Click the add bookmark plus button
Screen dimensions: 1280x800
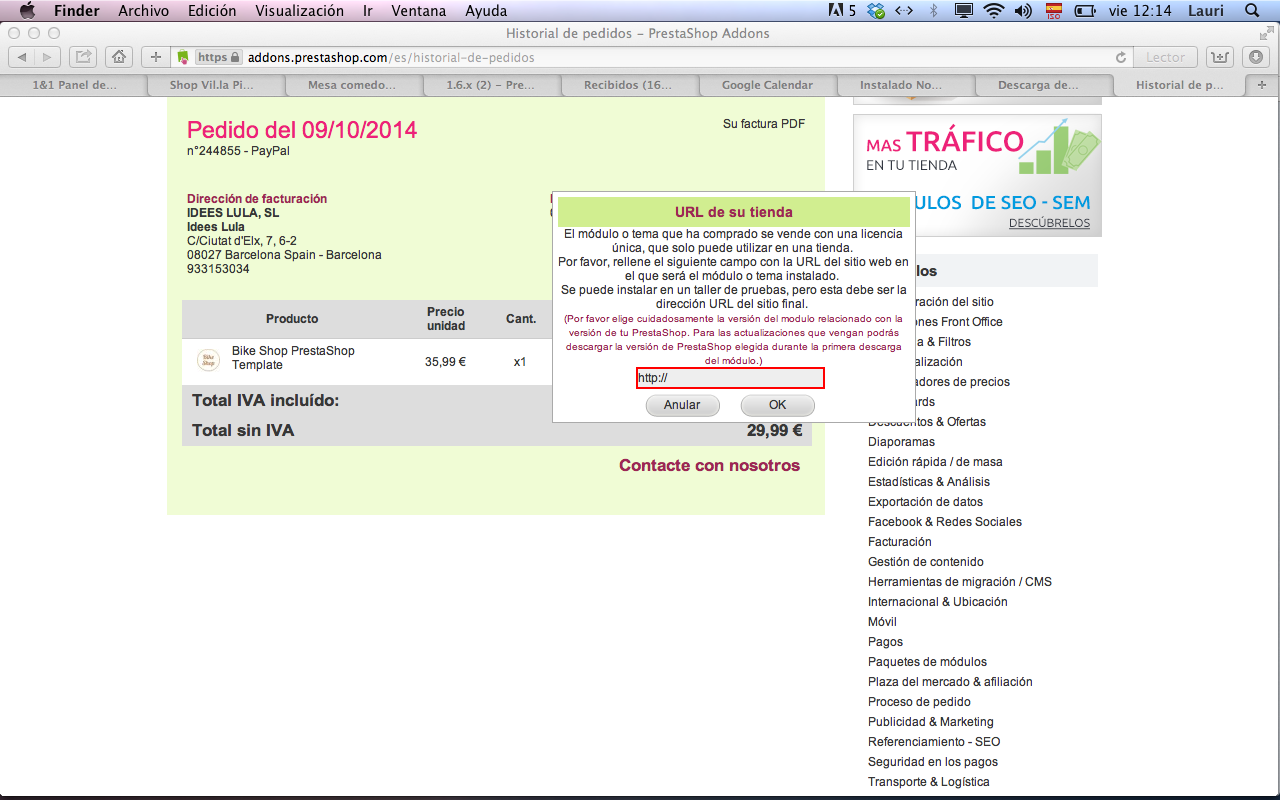pos(155,57)
